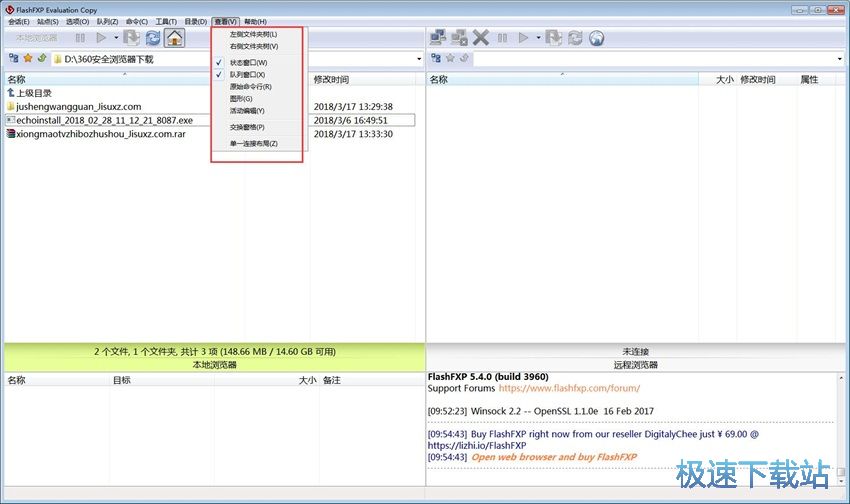Sort remote list by 属性 column

click(x=809, y=79)
